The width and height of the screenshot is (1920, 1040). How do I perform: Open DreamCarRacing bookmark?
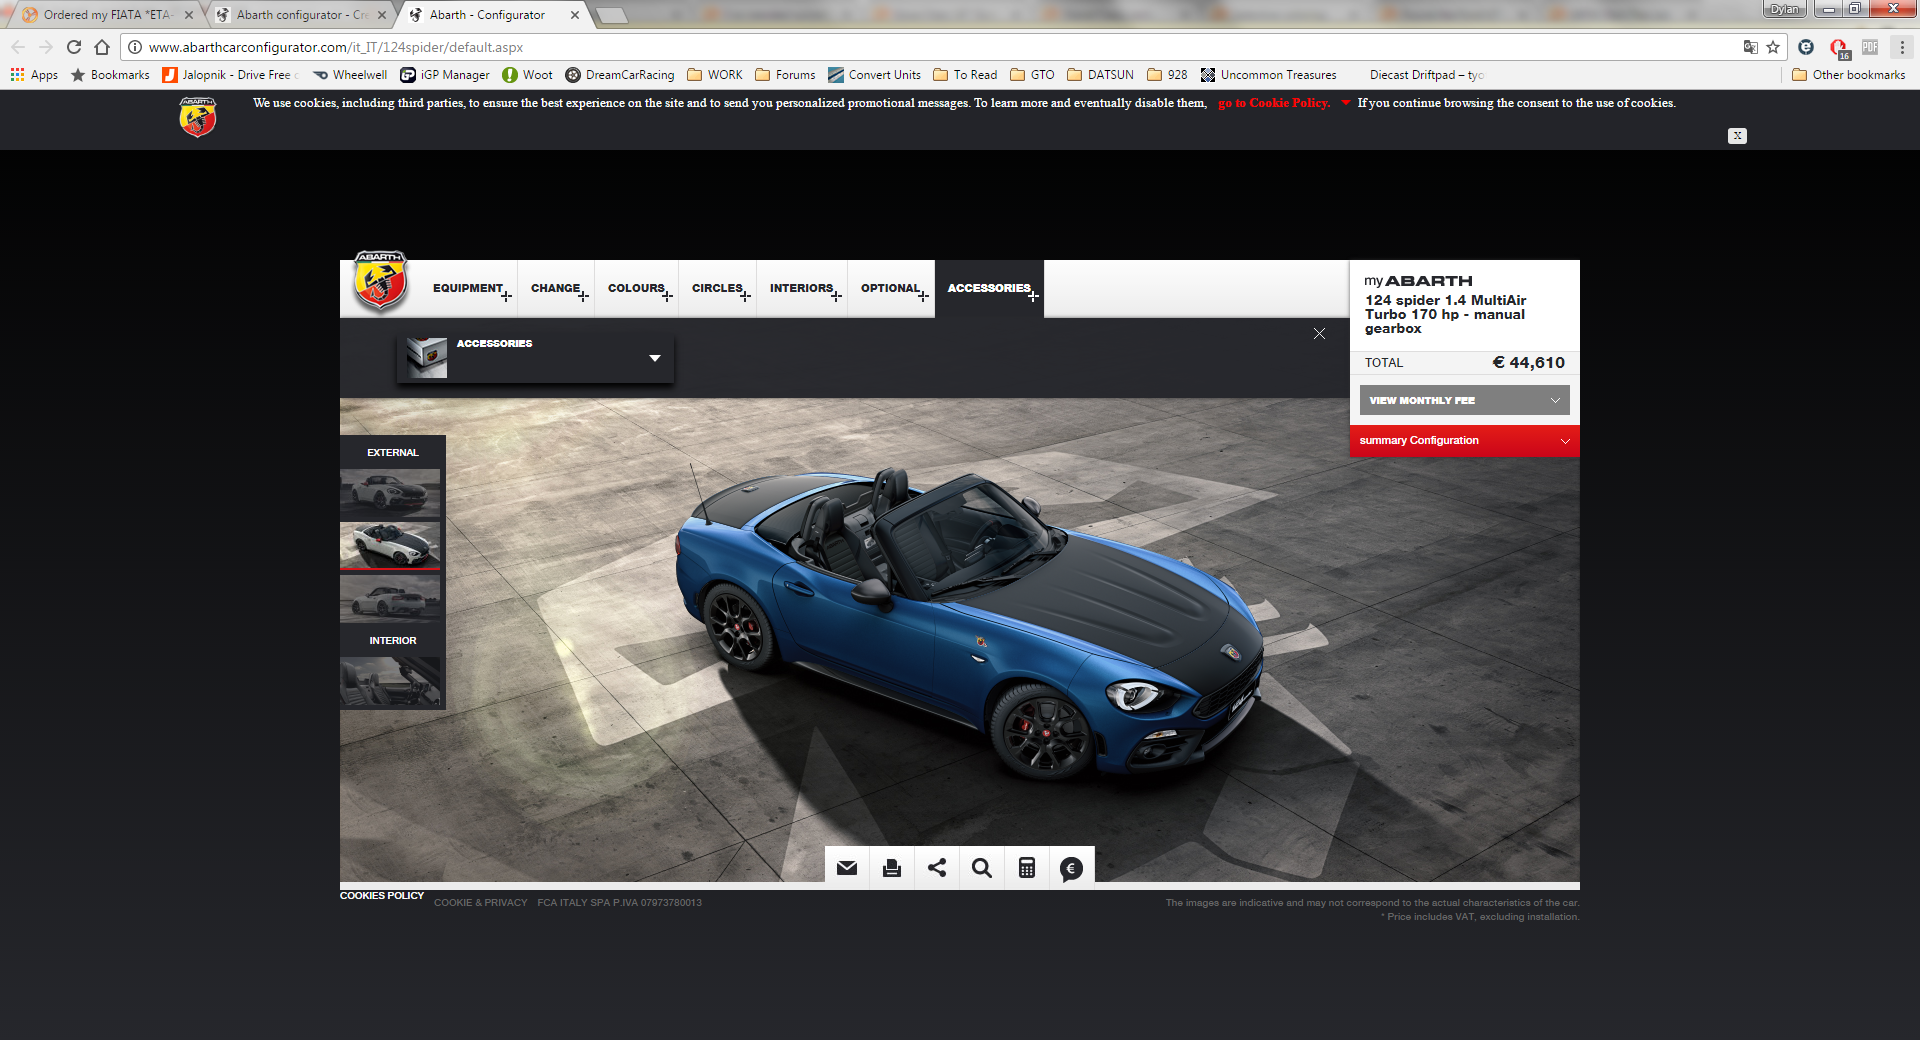tap(620, 75)
